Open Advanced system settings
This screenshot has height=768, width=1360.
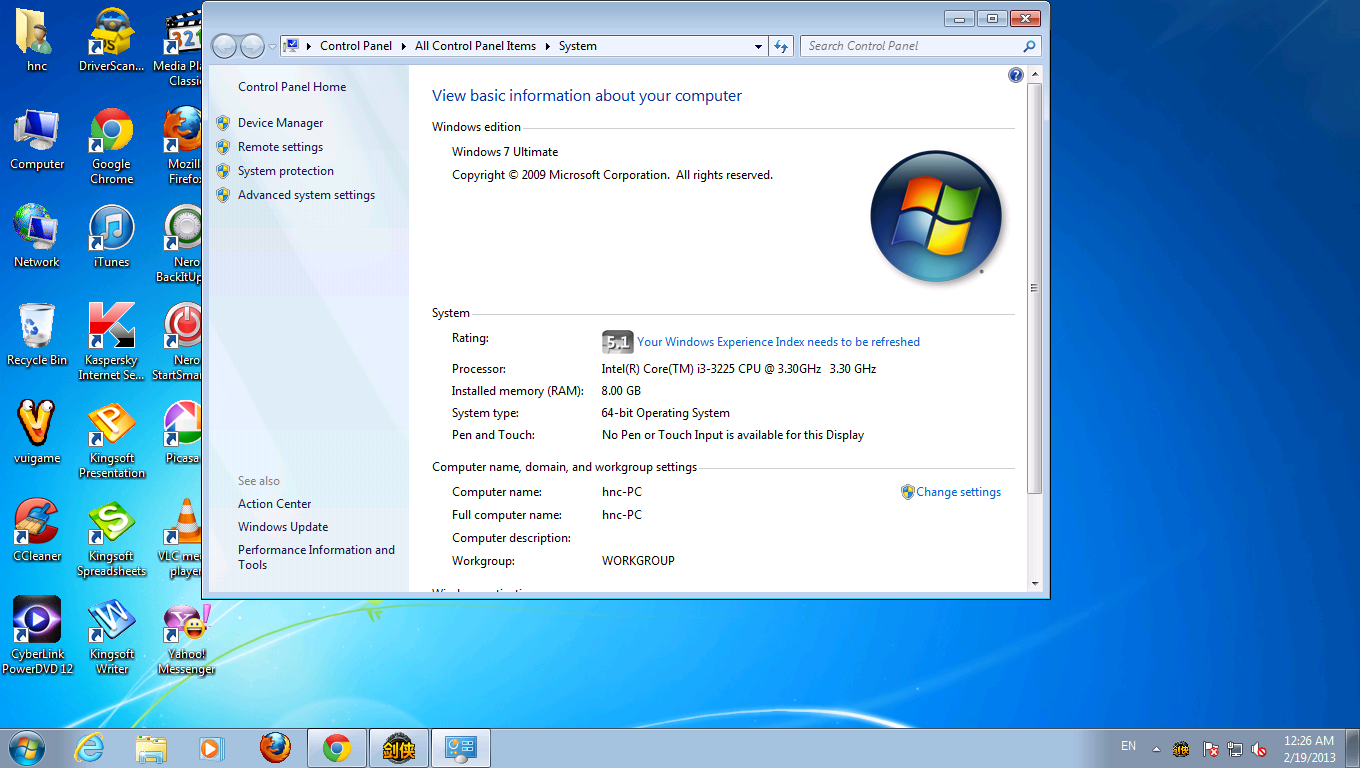[306, 195]
